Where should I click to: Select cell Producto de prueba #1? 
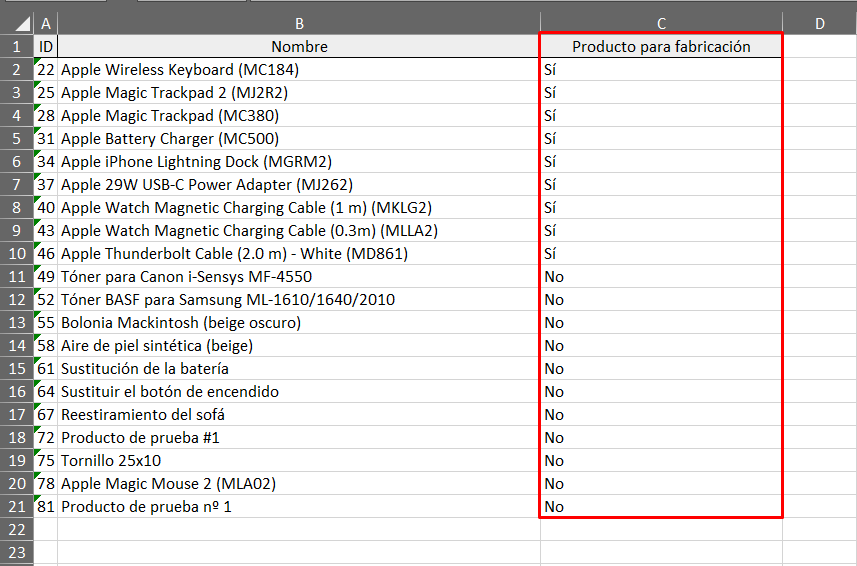pos(299,438)
